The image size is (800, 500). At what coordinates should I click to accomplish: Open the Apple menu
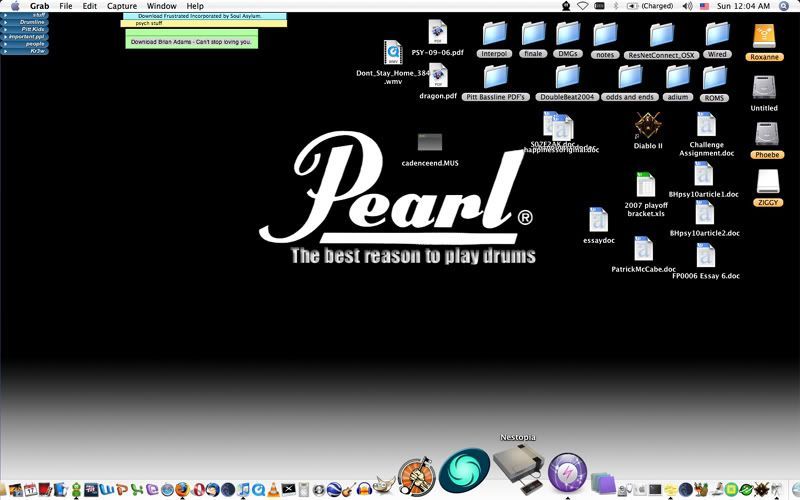15,6
